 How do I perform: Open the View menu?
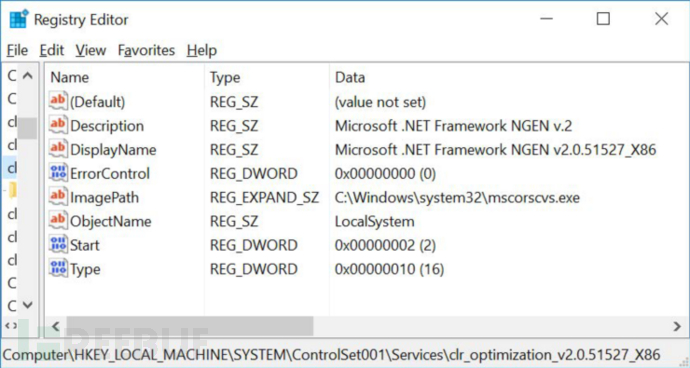[90, 50]
